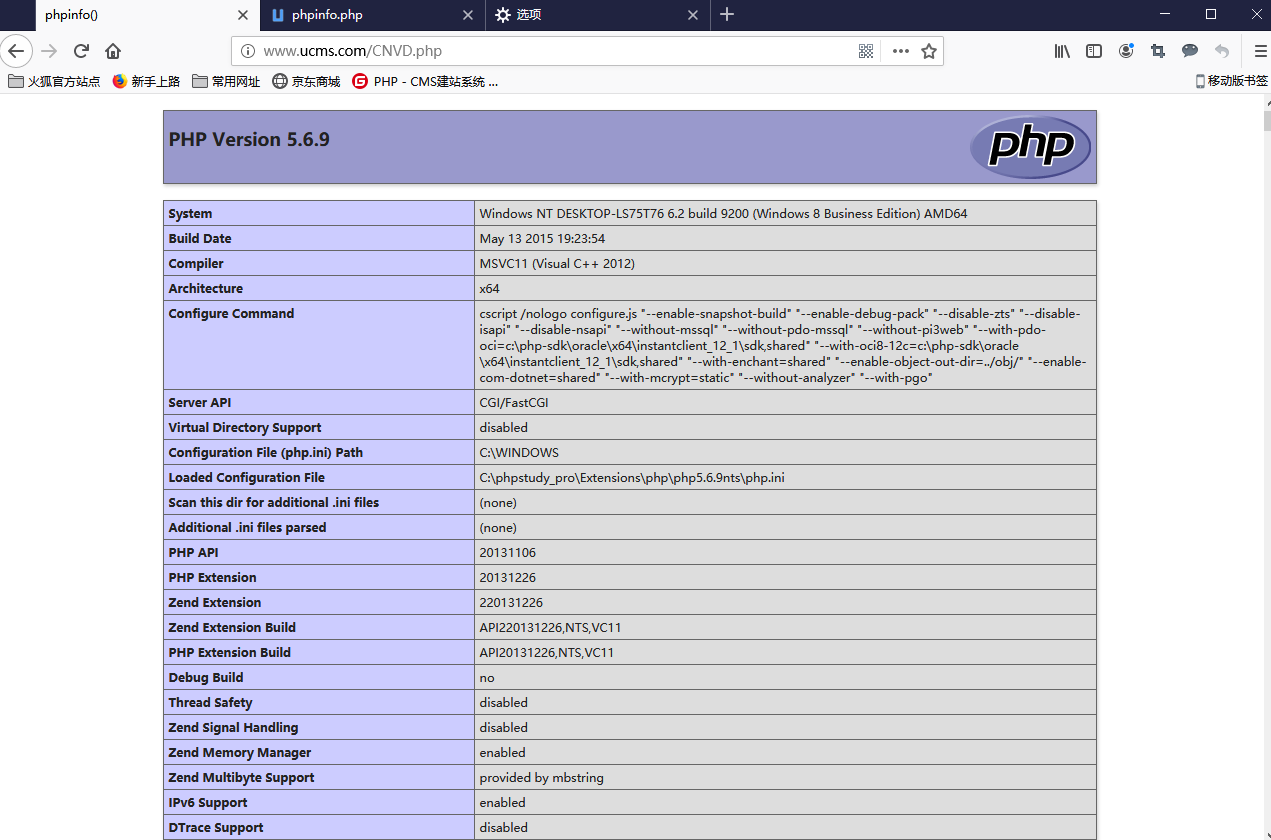Take a screenshot with the crop icon
The width and height of the screenshot is (1271, 840).
coord(1158,51)
